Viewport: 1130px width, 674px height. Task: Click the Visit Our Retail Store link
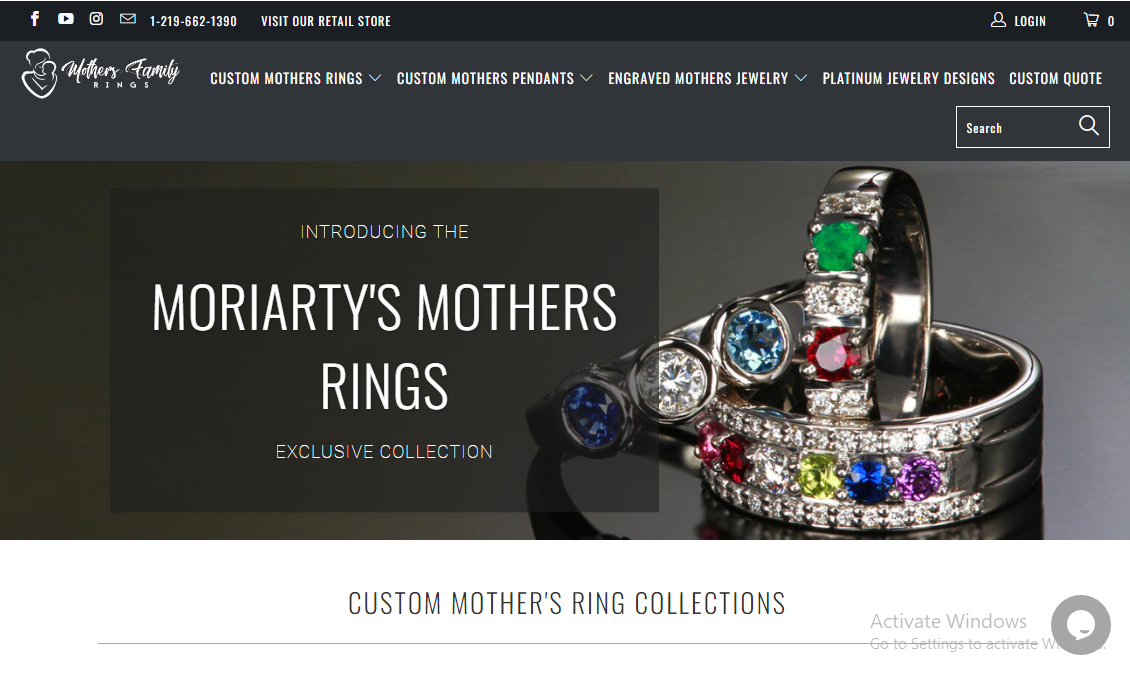click(x=326, y=21)
